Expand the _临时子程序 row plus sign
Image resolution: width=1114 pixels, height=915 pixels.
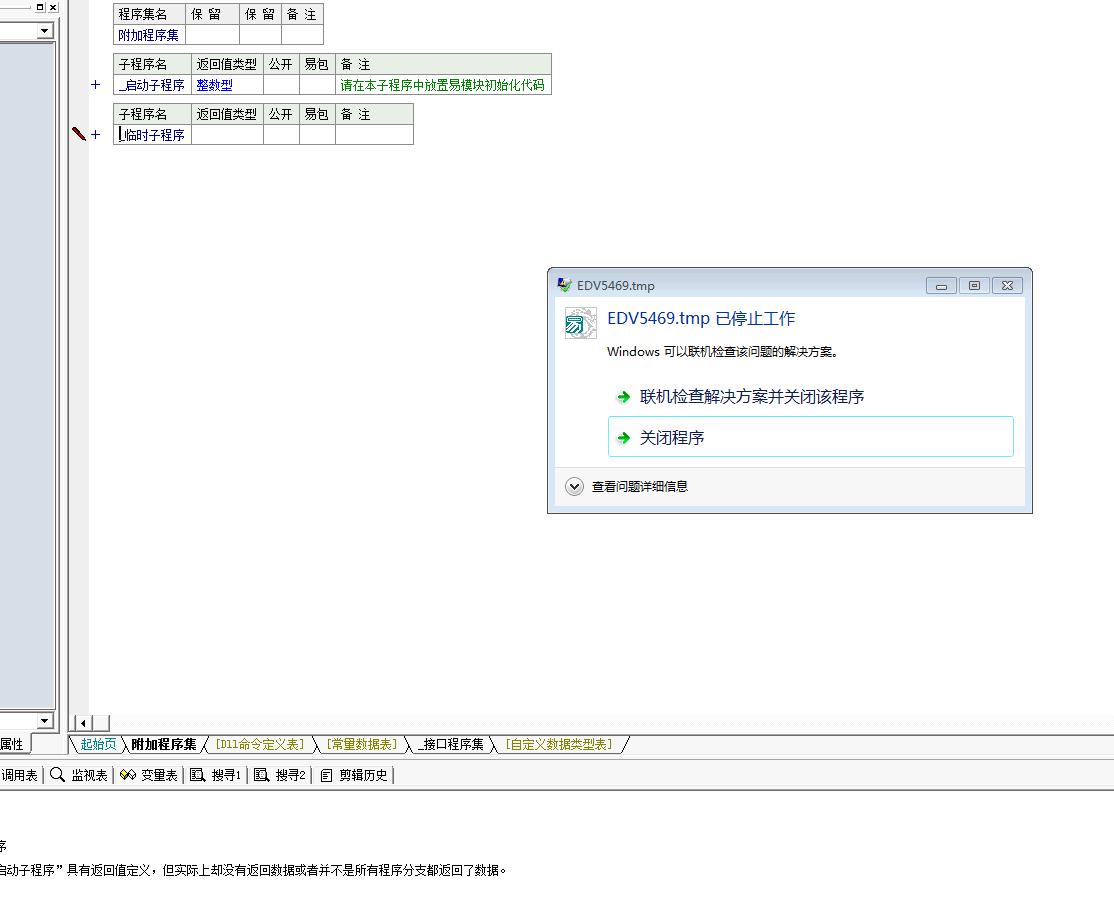[96, 134]
